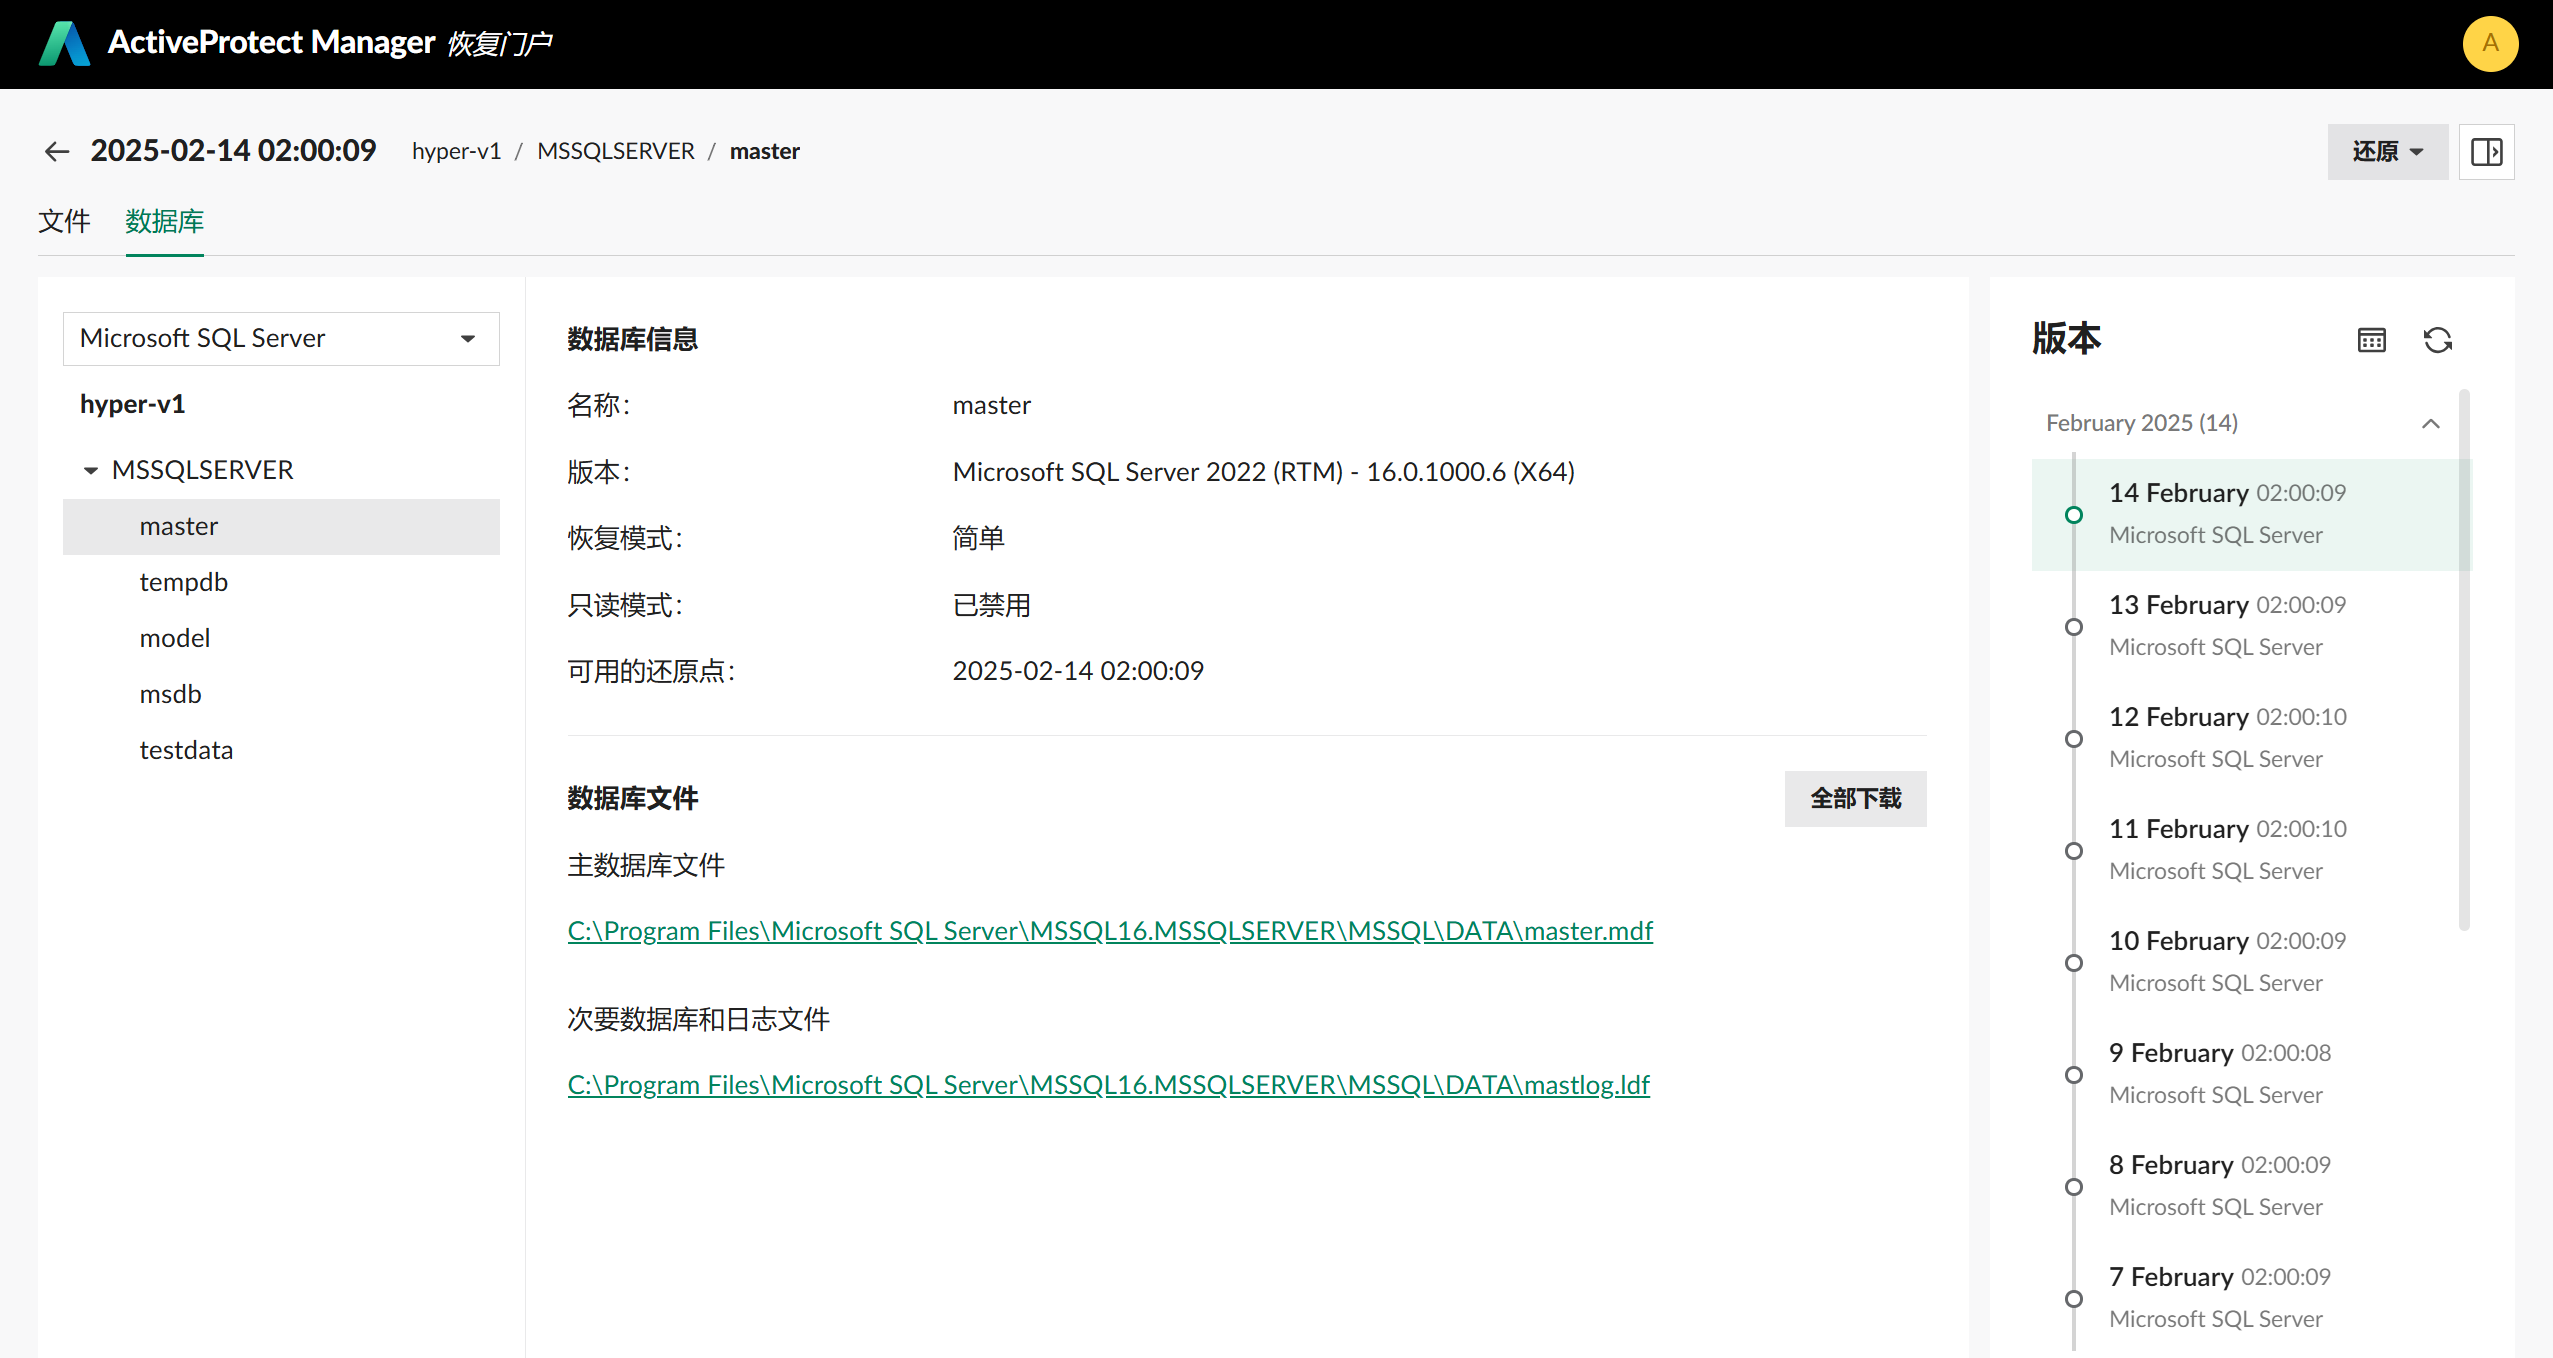Collapse the February 2025 (14) group
The image size is (2553, 1358).
coord(2430,424)
